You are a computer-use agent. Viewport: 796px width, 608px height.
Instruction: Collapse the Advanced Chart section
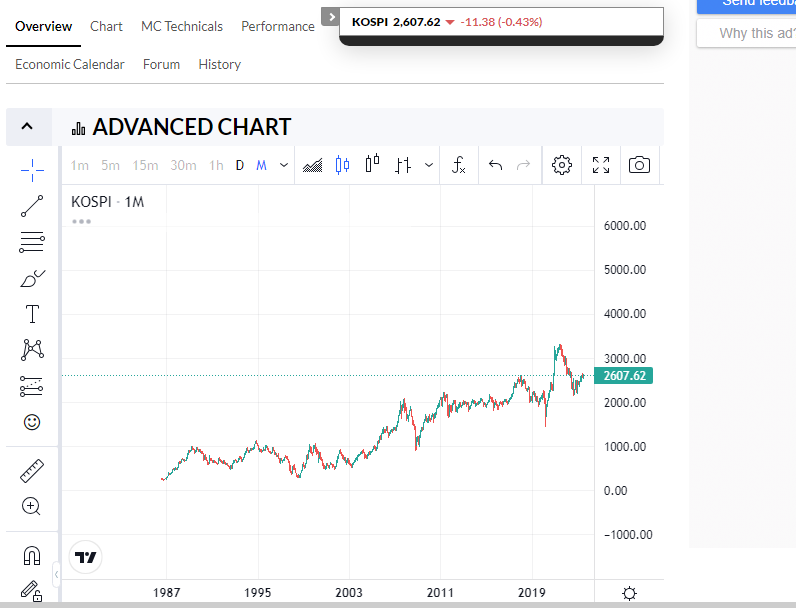[27, 126]
